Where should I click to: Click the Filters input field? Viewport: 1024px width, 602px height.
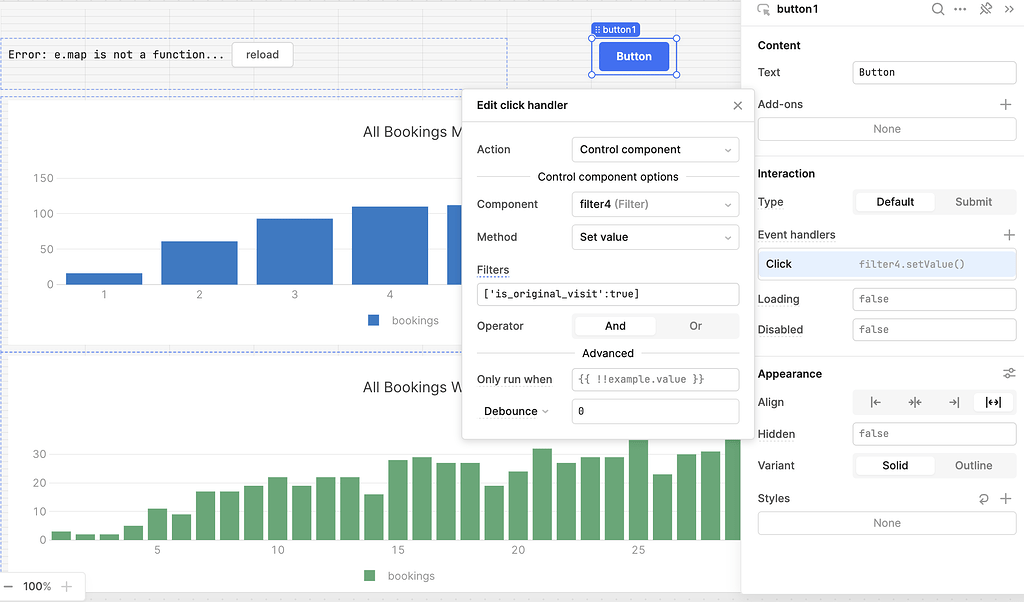[608, 294]
